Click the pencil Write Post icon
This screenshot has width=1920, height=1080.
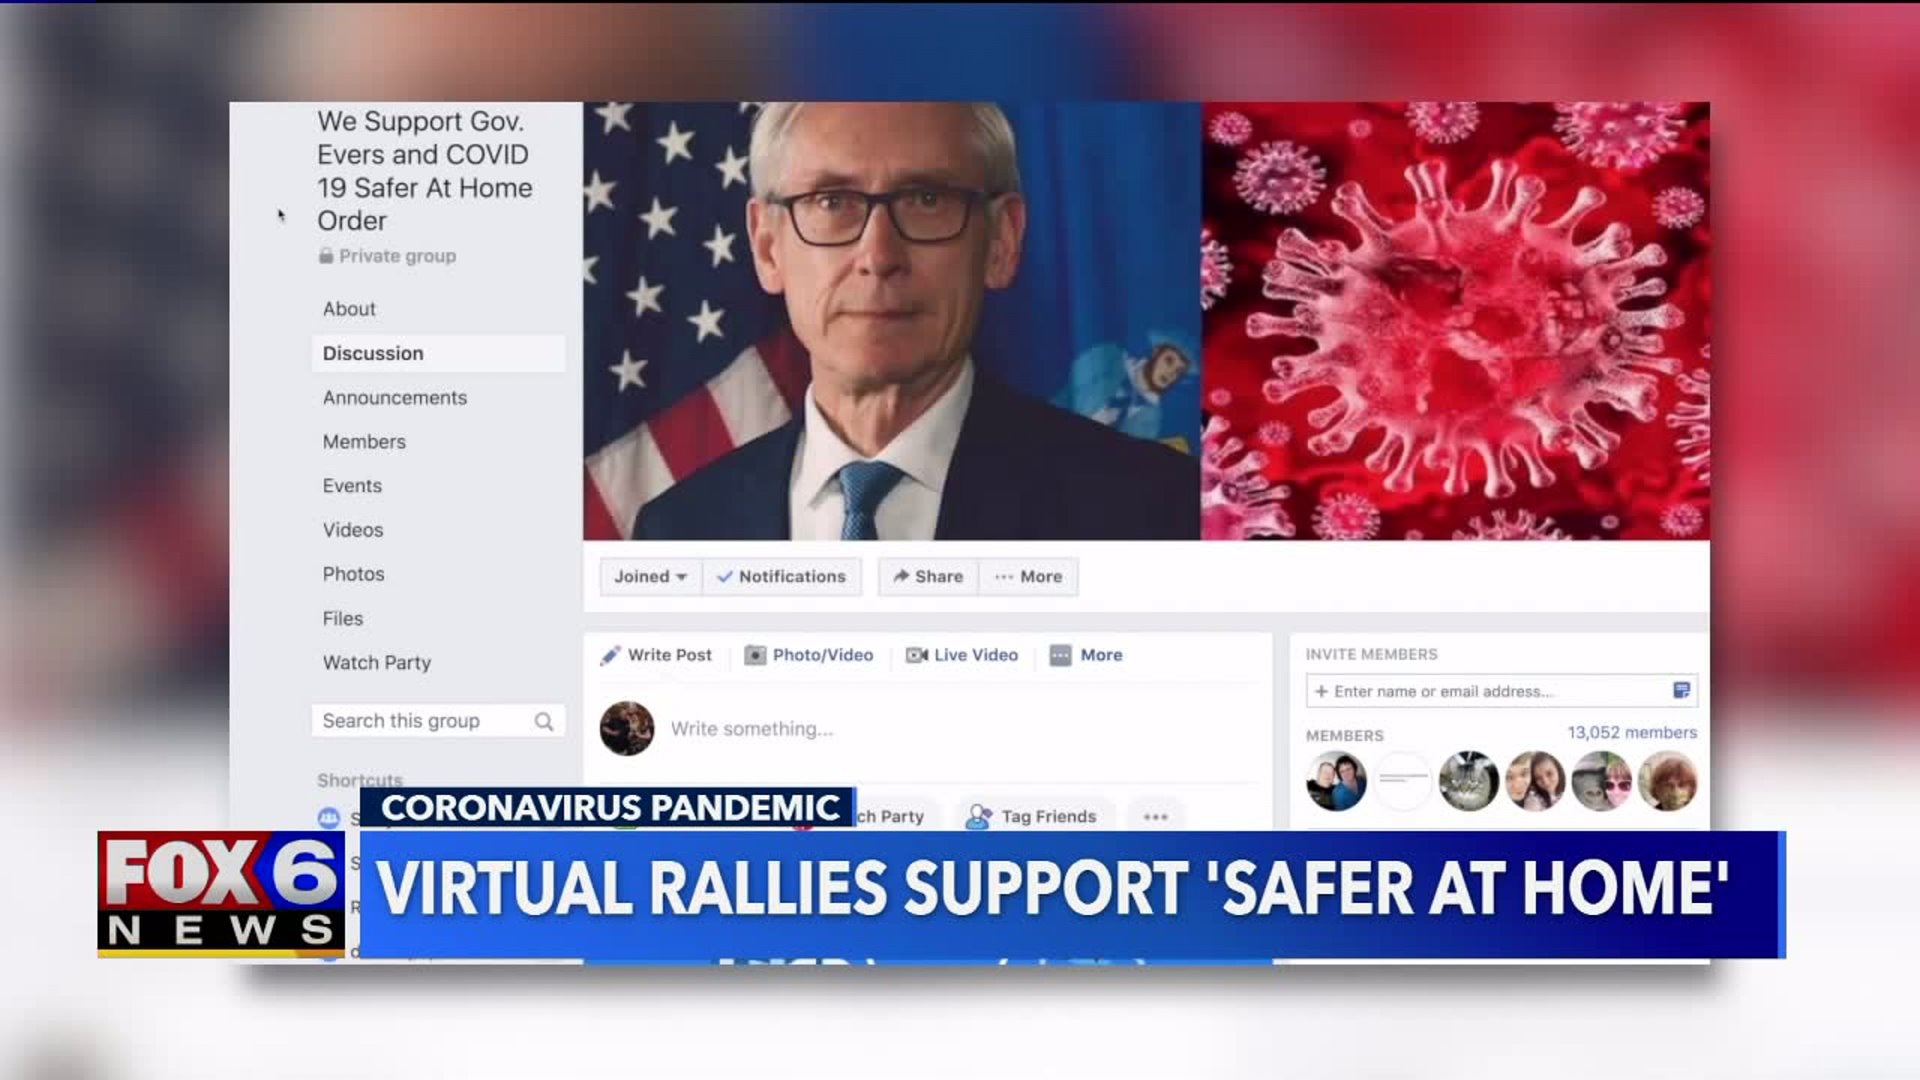610,656
